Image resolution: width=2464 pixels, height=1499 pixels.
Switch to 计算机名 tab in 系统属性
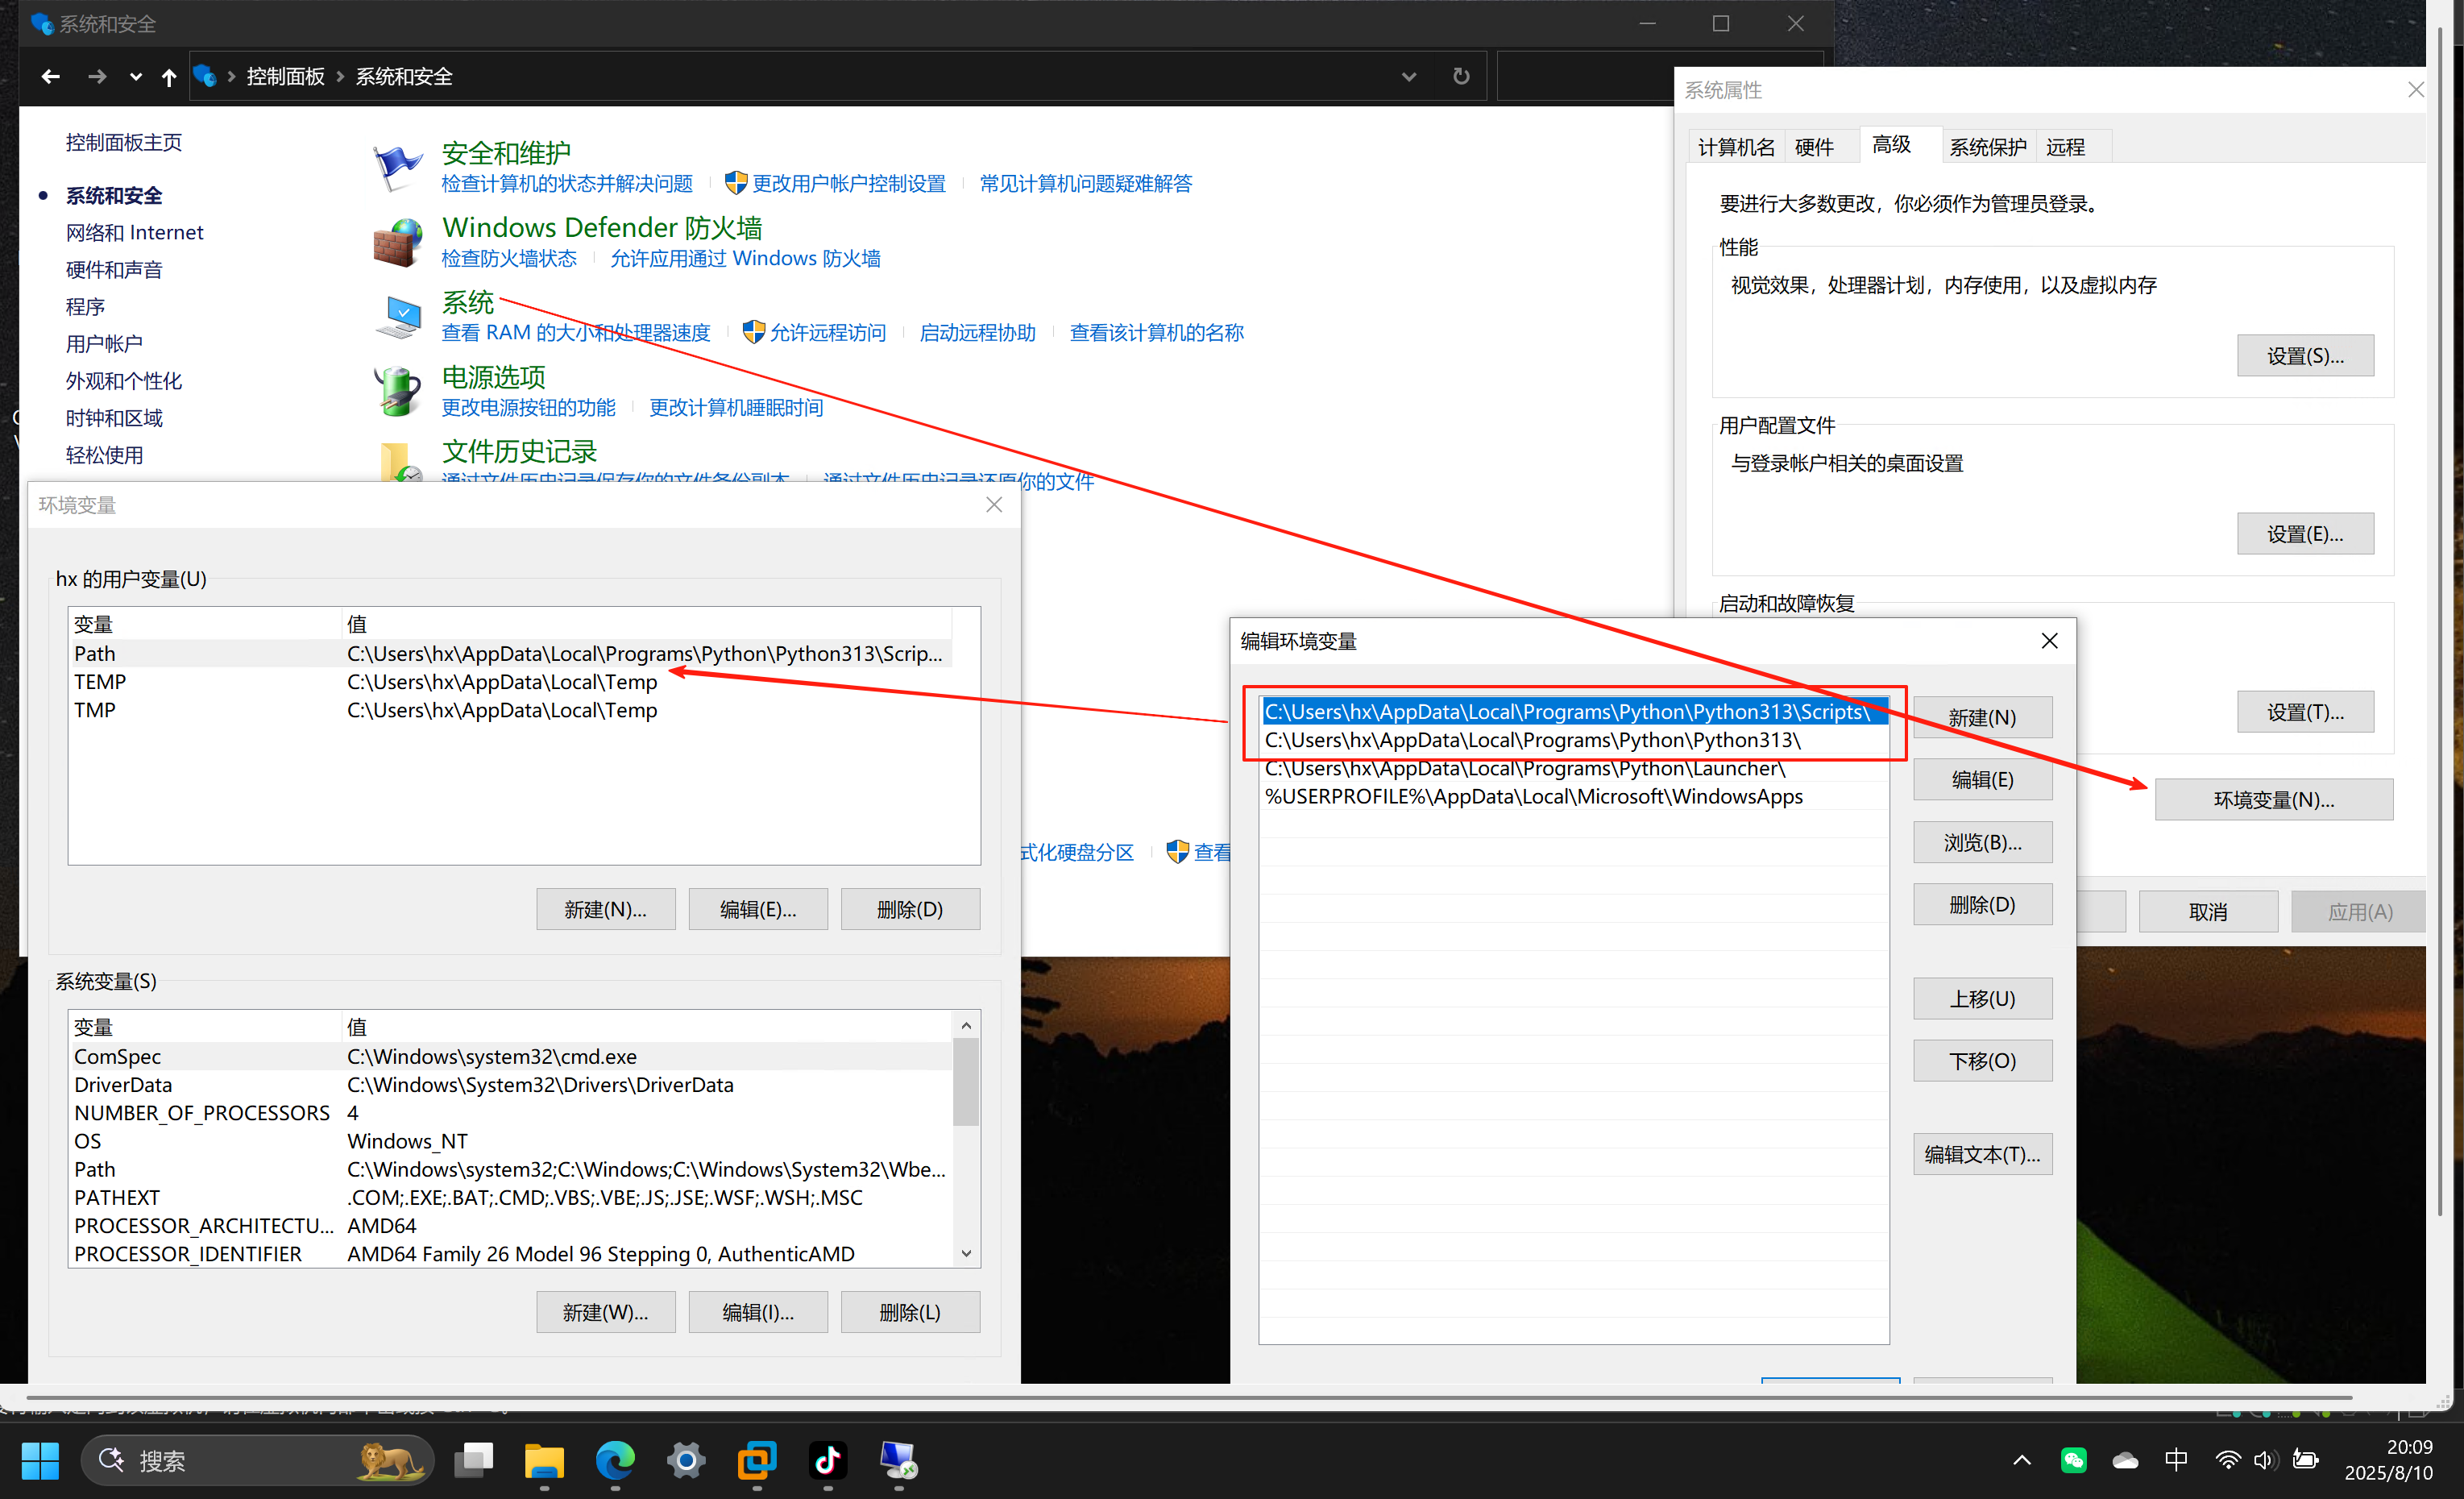(x=1736, y=147)
